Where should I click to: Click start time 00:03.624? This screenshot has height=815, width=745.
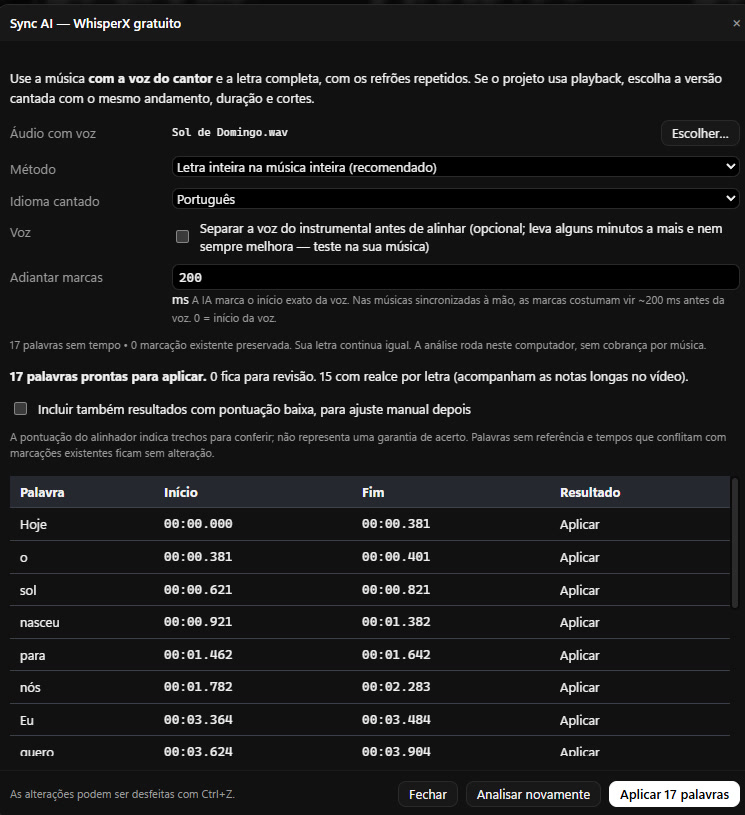(x=198, y=751)
